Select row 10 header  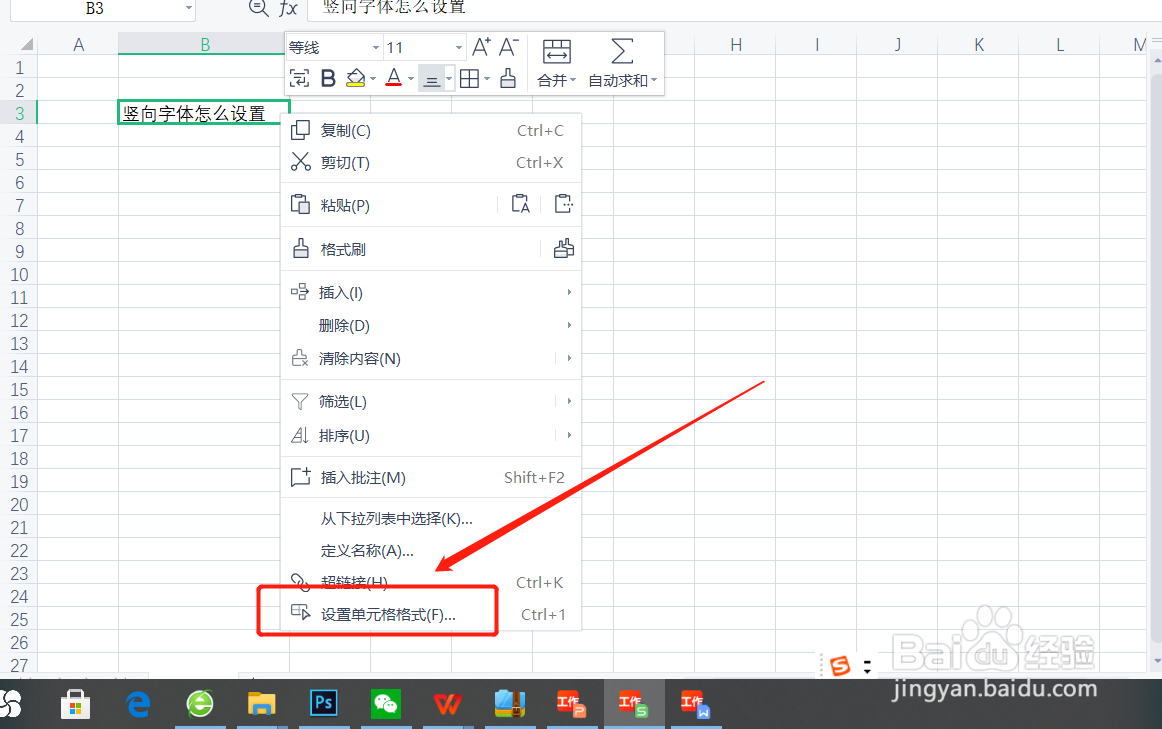(19, 275)
